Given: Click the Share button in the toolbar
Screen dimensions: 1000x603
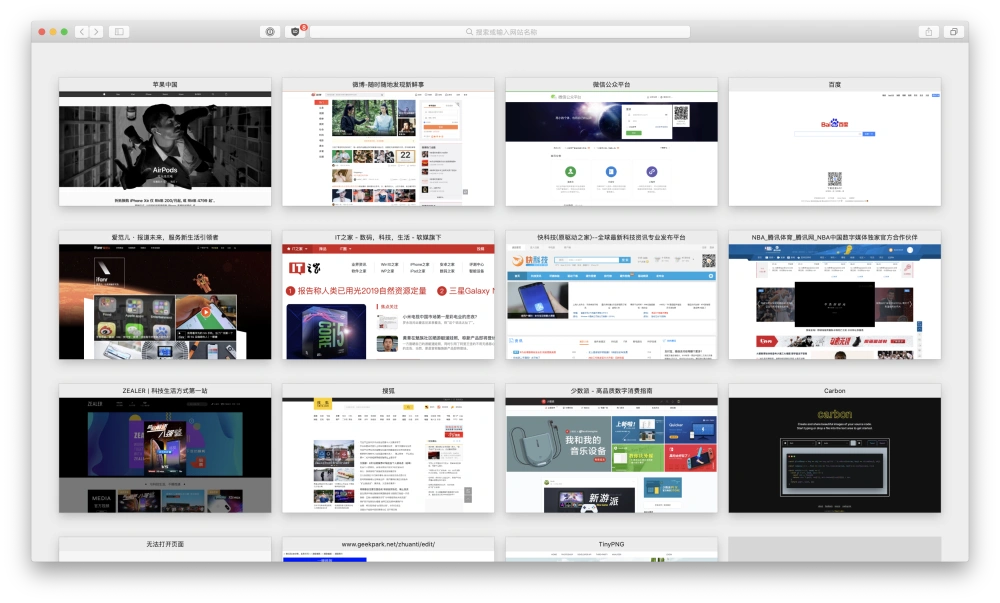Looking at the screenshot, I should point(929,32).
